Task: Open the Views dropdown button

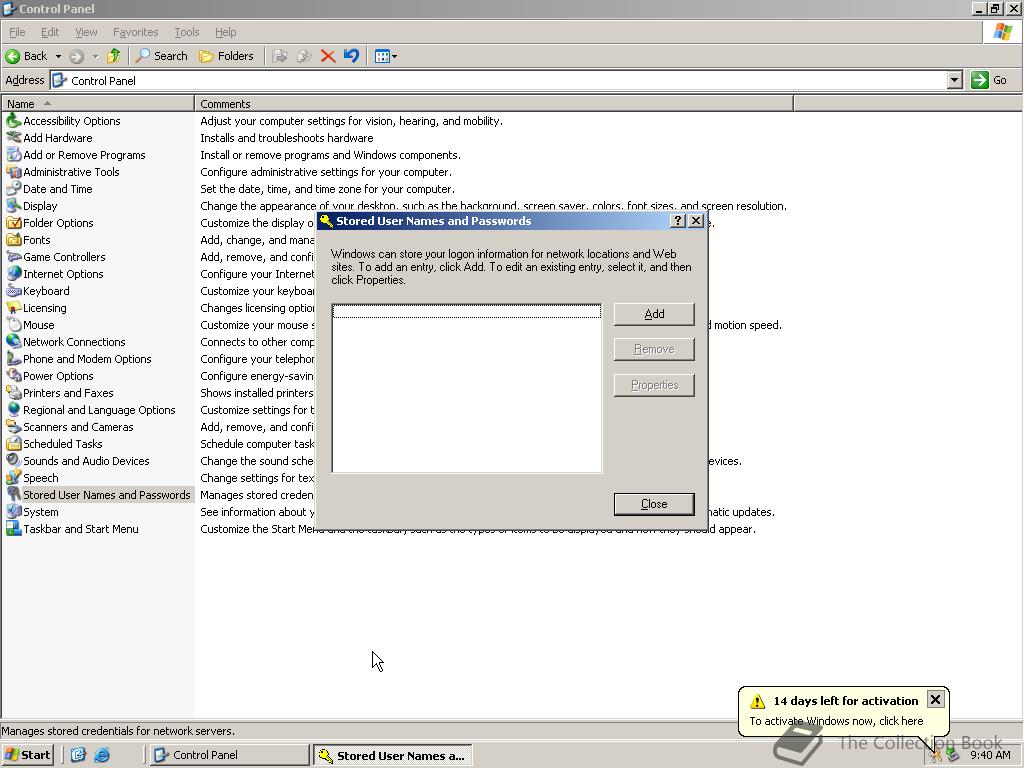Action: coord(385,56)
